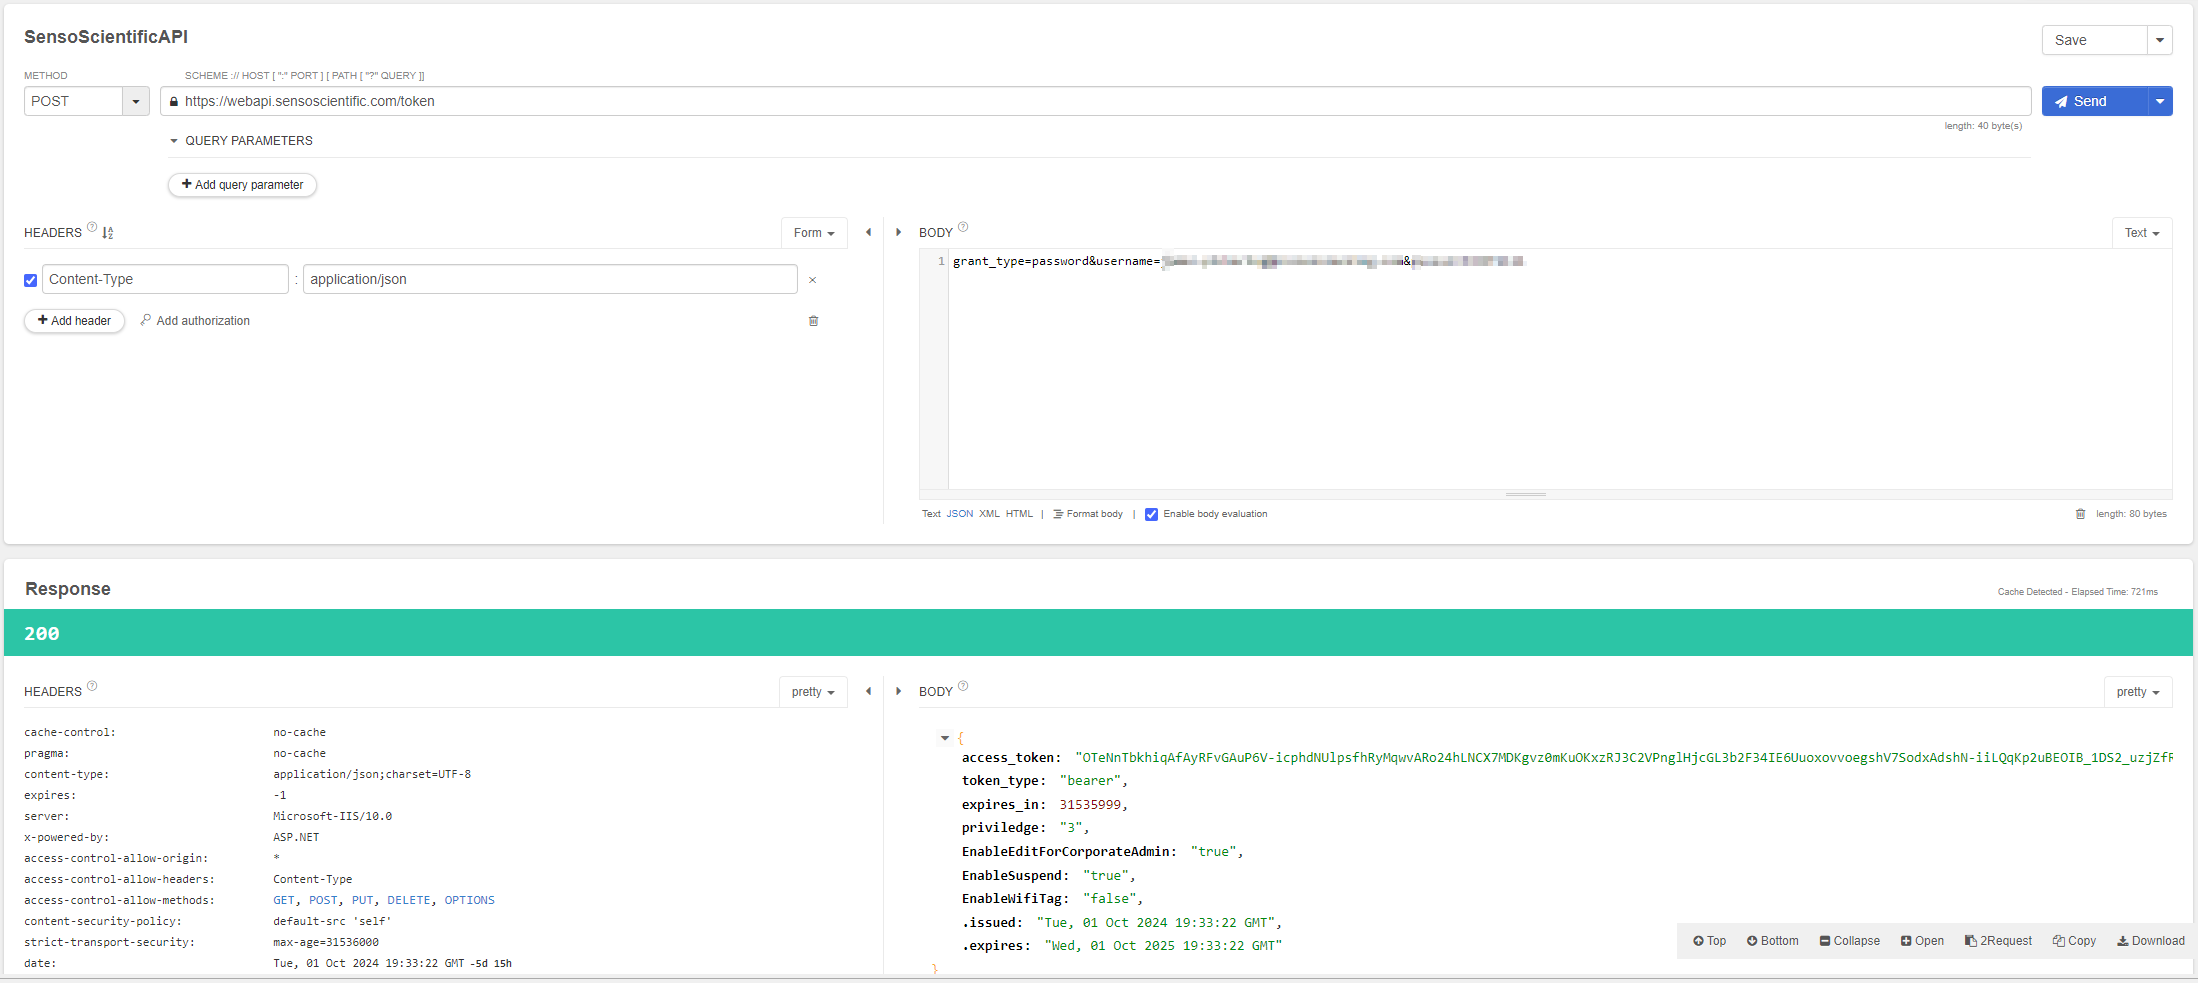Clear request body with trash icon
This screenshot has width=2198, height=983.
pyautogui.click(x=2080, y=514)
